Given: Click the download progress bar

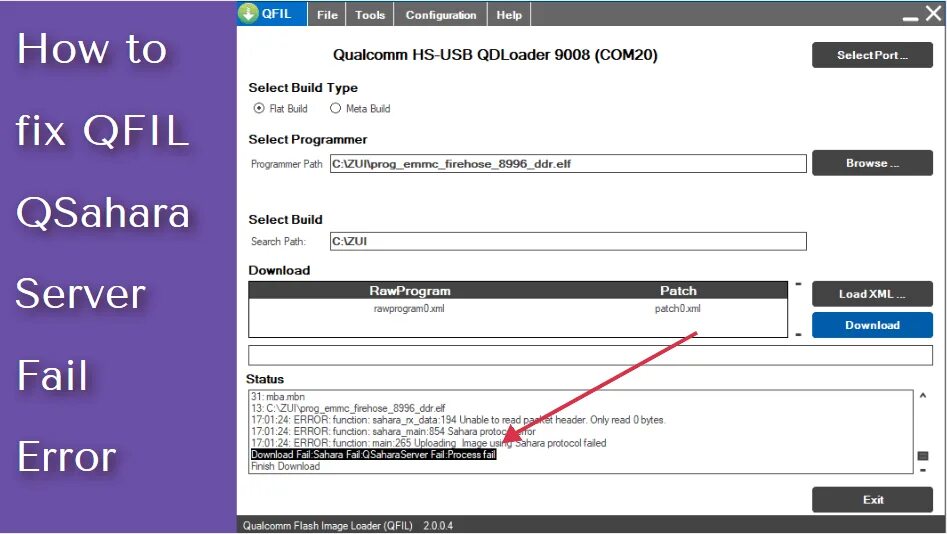Looking at the screenshot, I should pos(590,355).
